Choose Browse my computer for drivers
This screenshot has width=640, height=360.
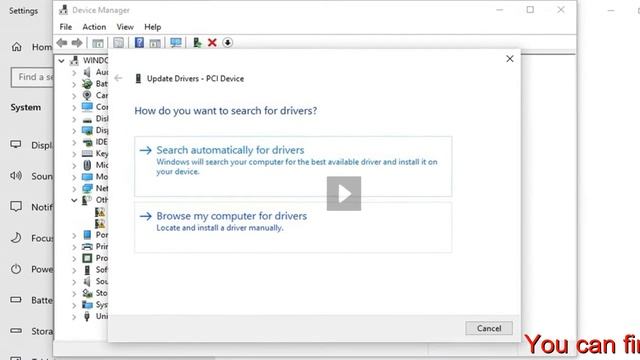(x=293, y=227)
